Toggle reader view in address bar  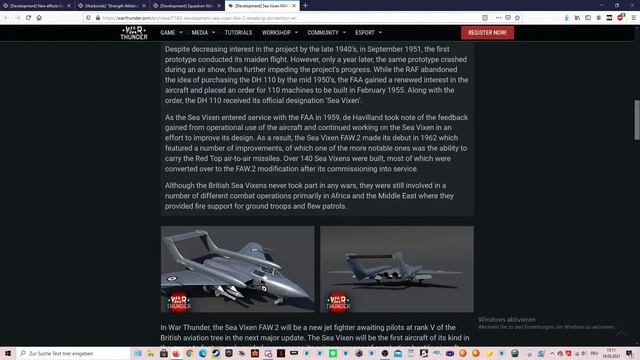tap(485, 18)
